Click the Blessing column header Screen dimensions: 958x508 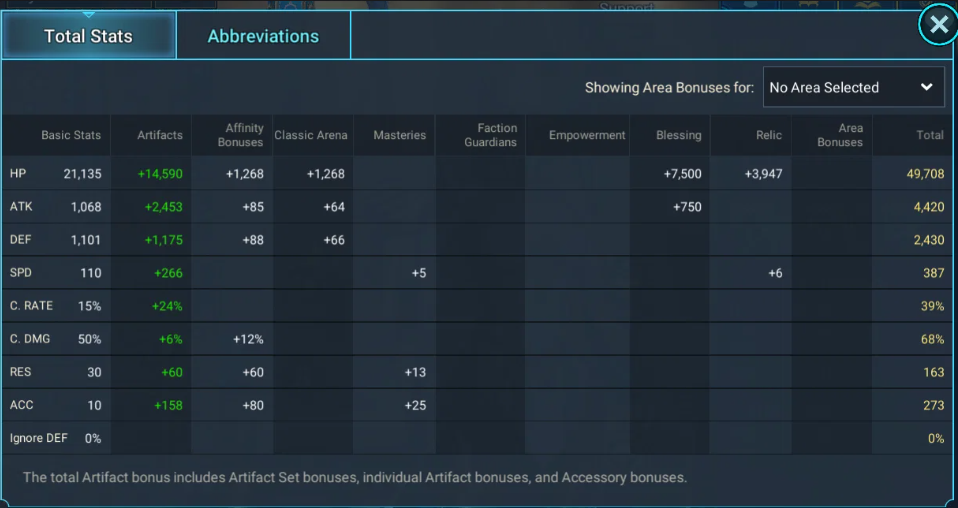[678, 135]
